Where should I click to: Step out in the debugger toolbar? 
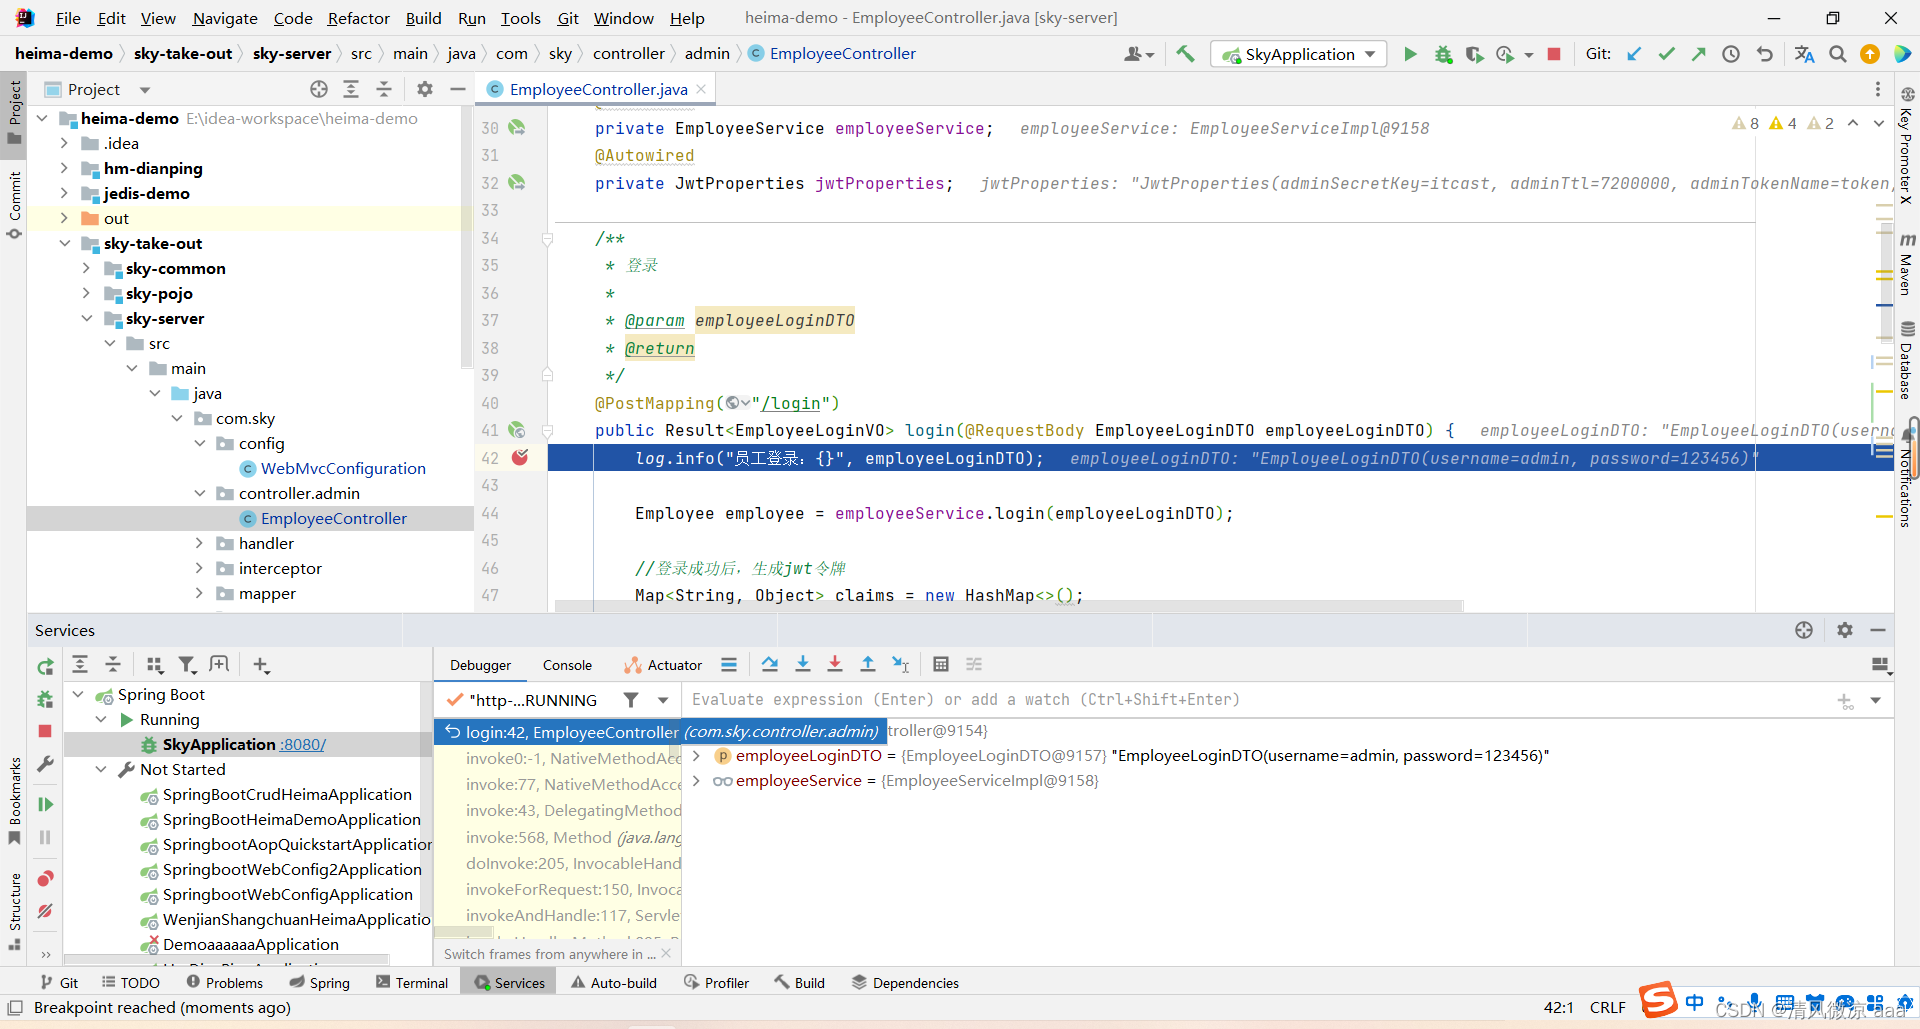tap(868, 664)
